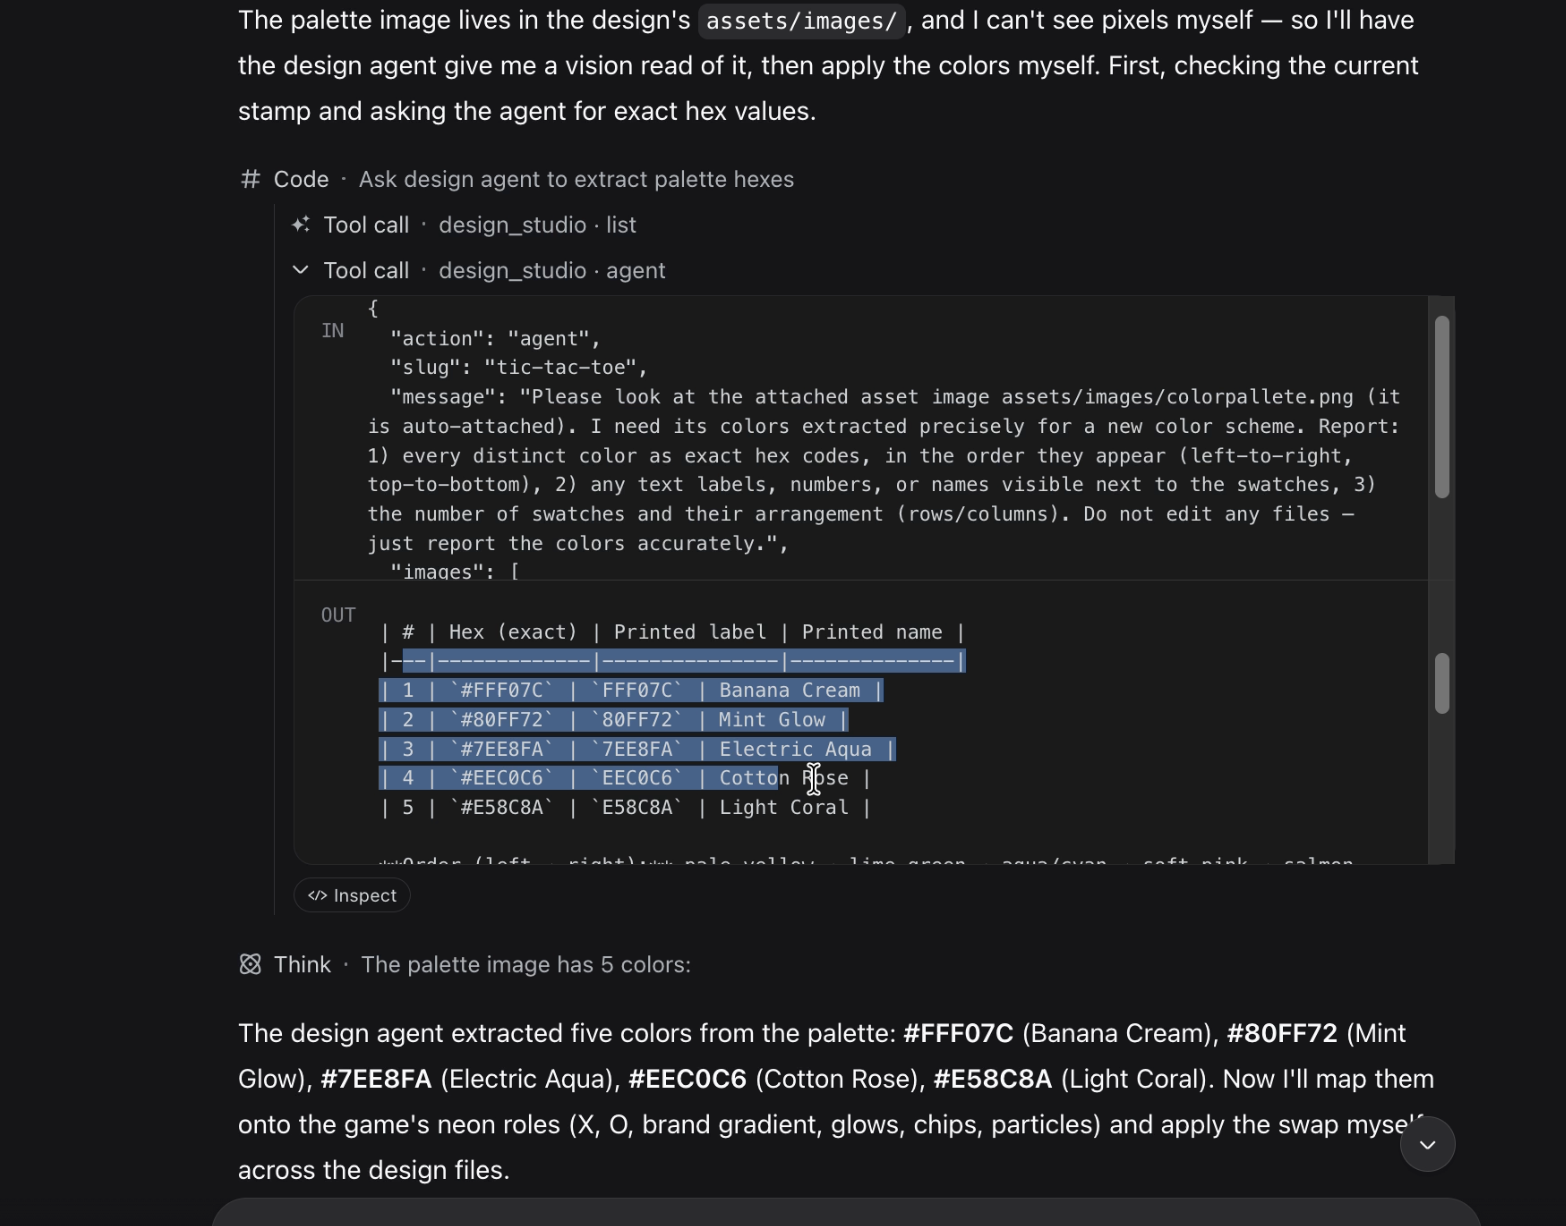Expand the Code step labeled Ask design agent
The width and height of the screenshot is (1566, 1226).
517,179
